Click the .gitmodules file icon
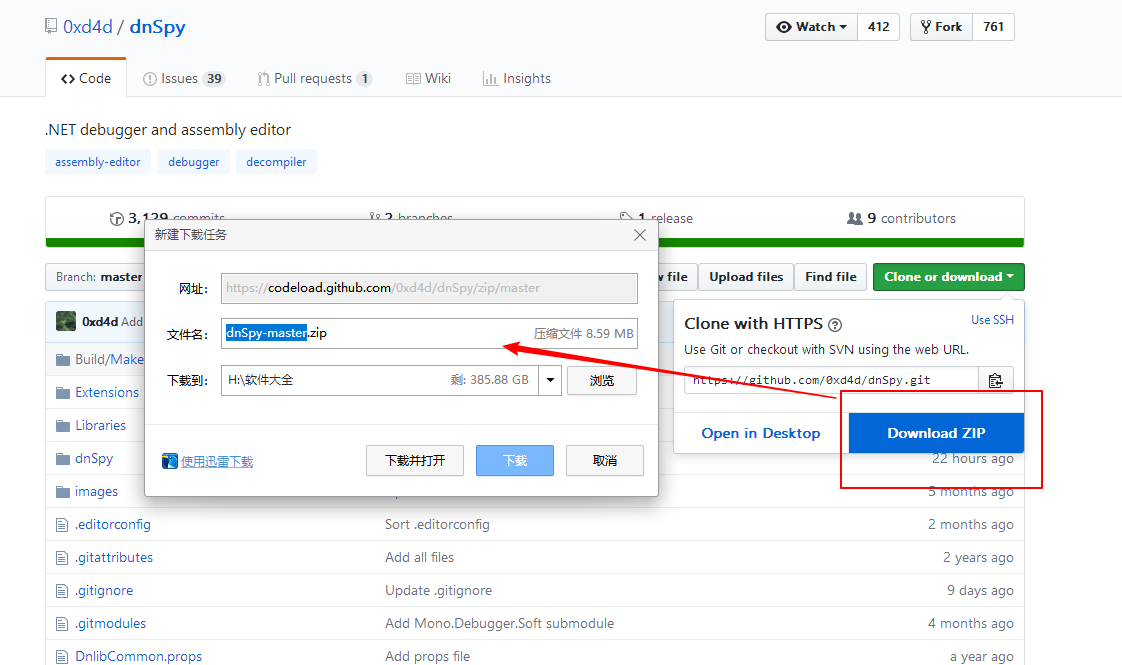Image resolution: width=1122 pixels, height=665 pixels. pos(62,623)
